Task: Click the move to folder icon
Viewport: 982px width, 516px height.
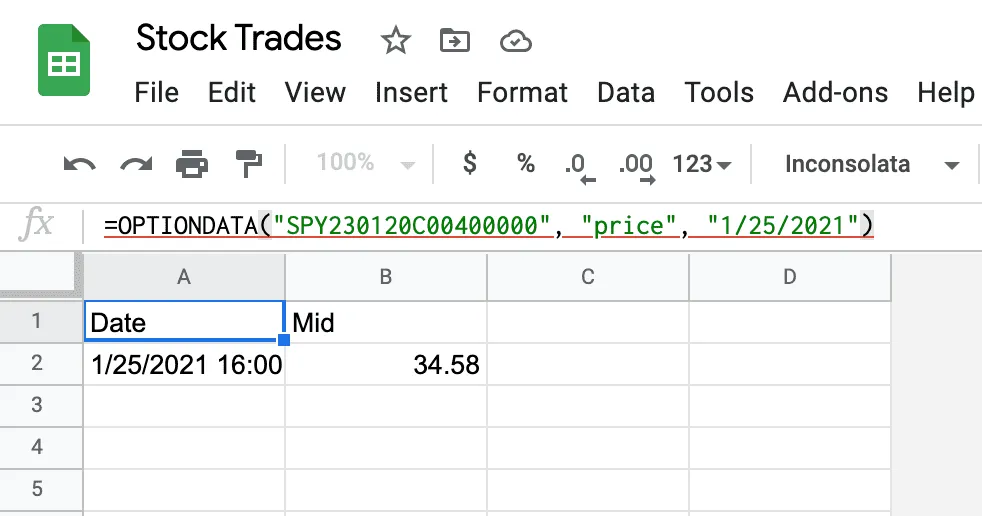Action: point(455,41)
